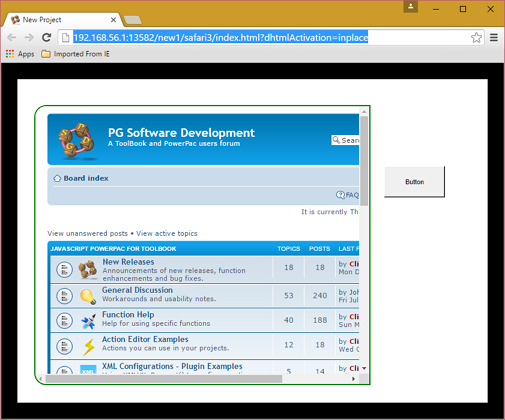Click the New Releases read-status icon
This screenshot has width=505, height=420.
[x=64, y=269]
